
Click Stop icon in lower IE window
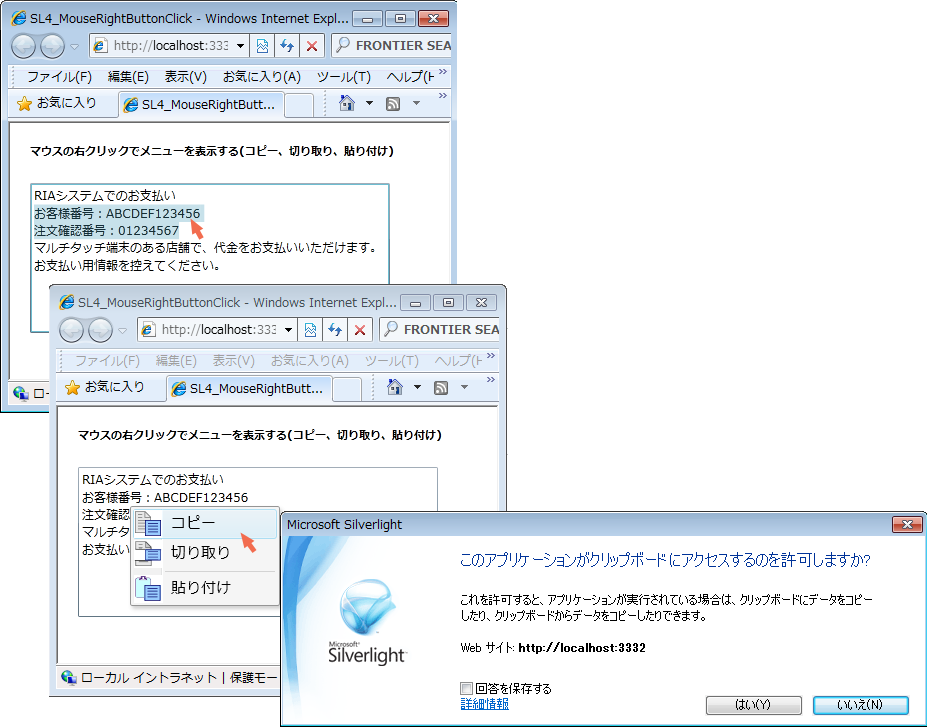[x=360, y=330]
